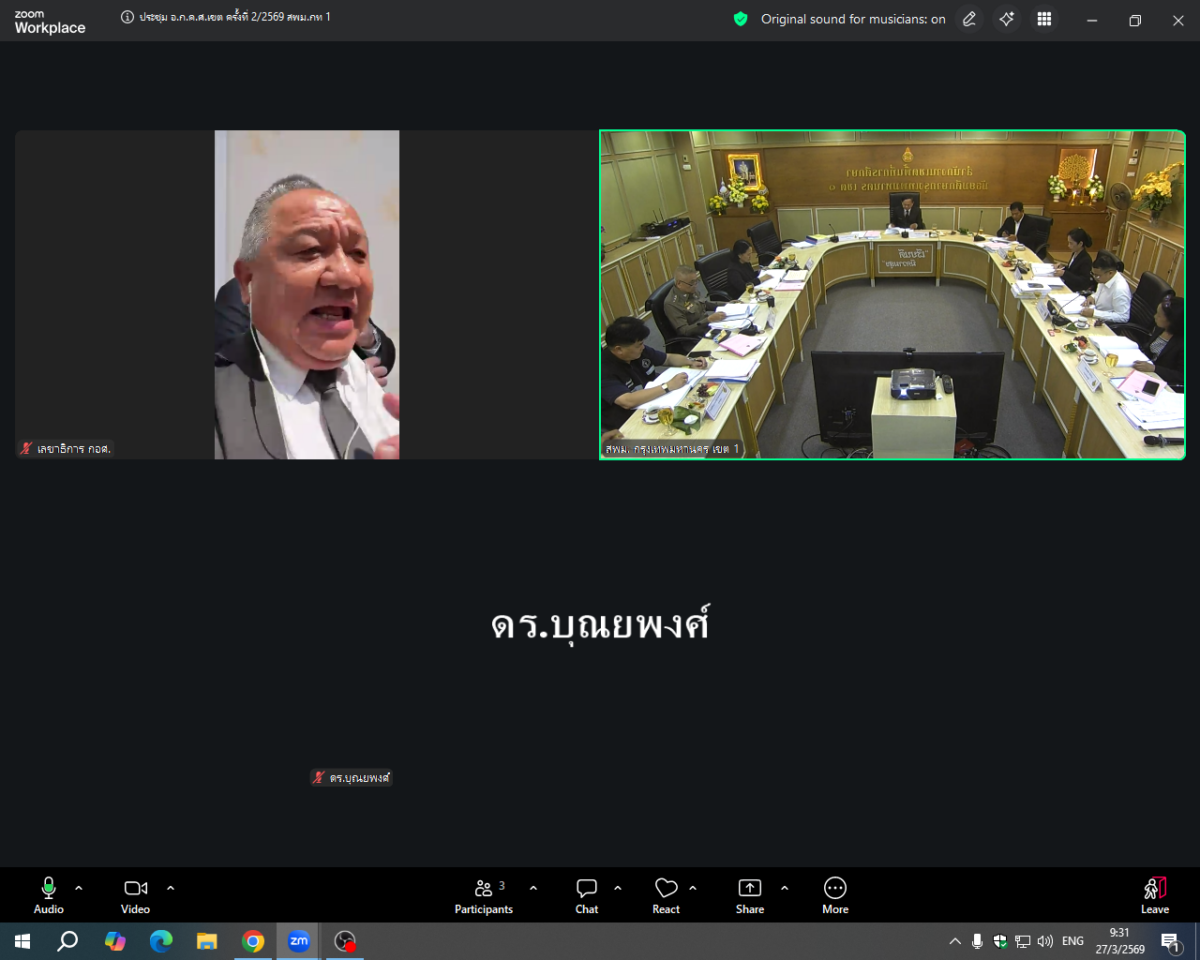1200x960 pixels.
Task: Open Google Chrome from the taskbar
Action: pos(253,941)
